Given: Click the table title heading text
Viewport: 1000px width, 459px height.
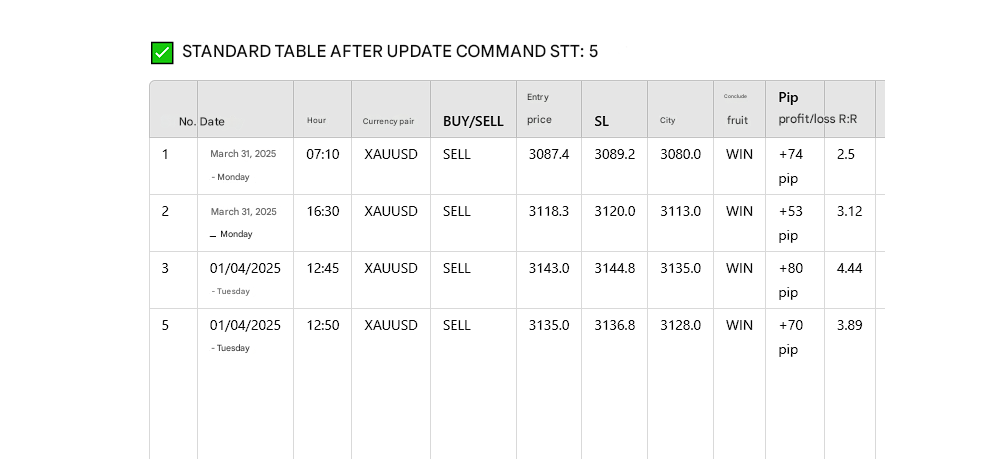Looking at the screenshot, I should click(390, 52).
